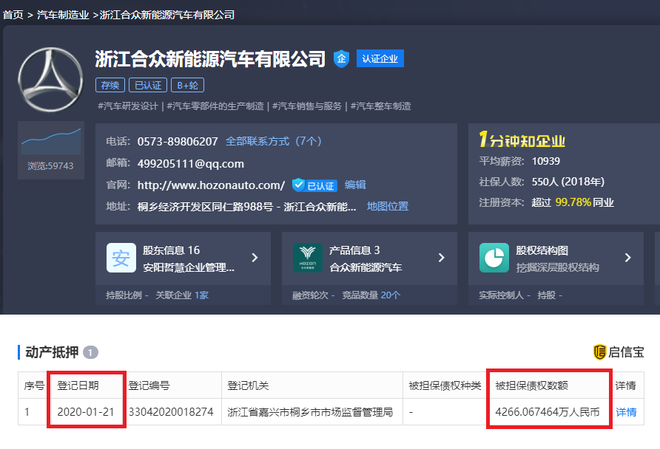660x449 pixels.
Task: Click the 挖掘深层股权结构 text
Action: click(558, 267)
